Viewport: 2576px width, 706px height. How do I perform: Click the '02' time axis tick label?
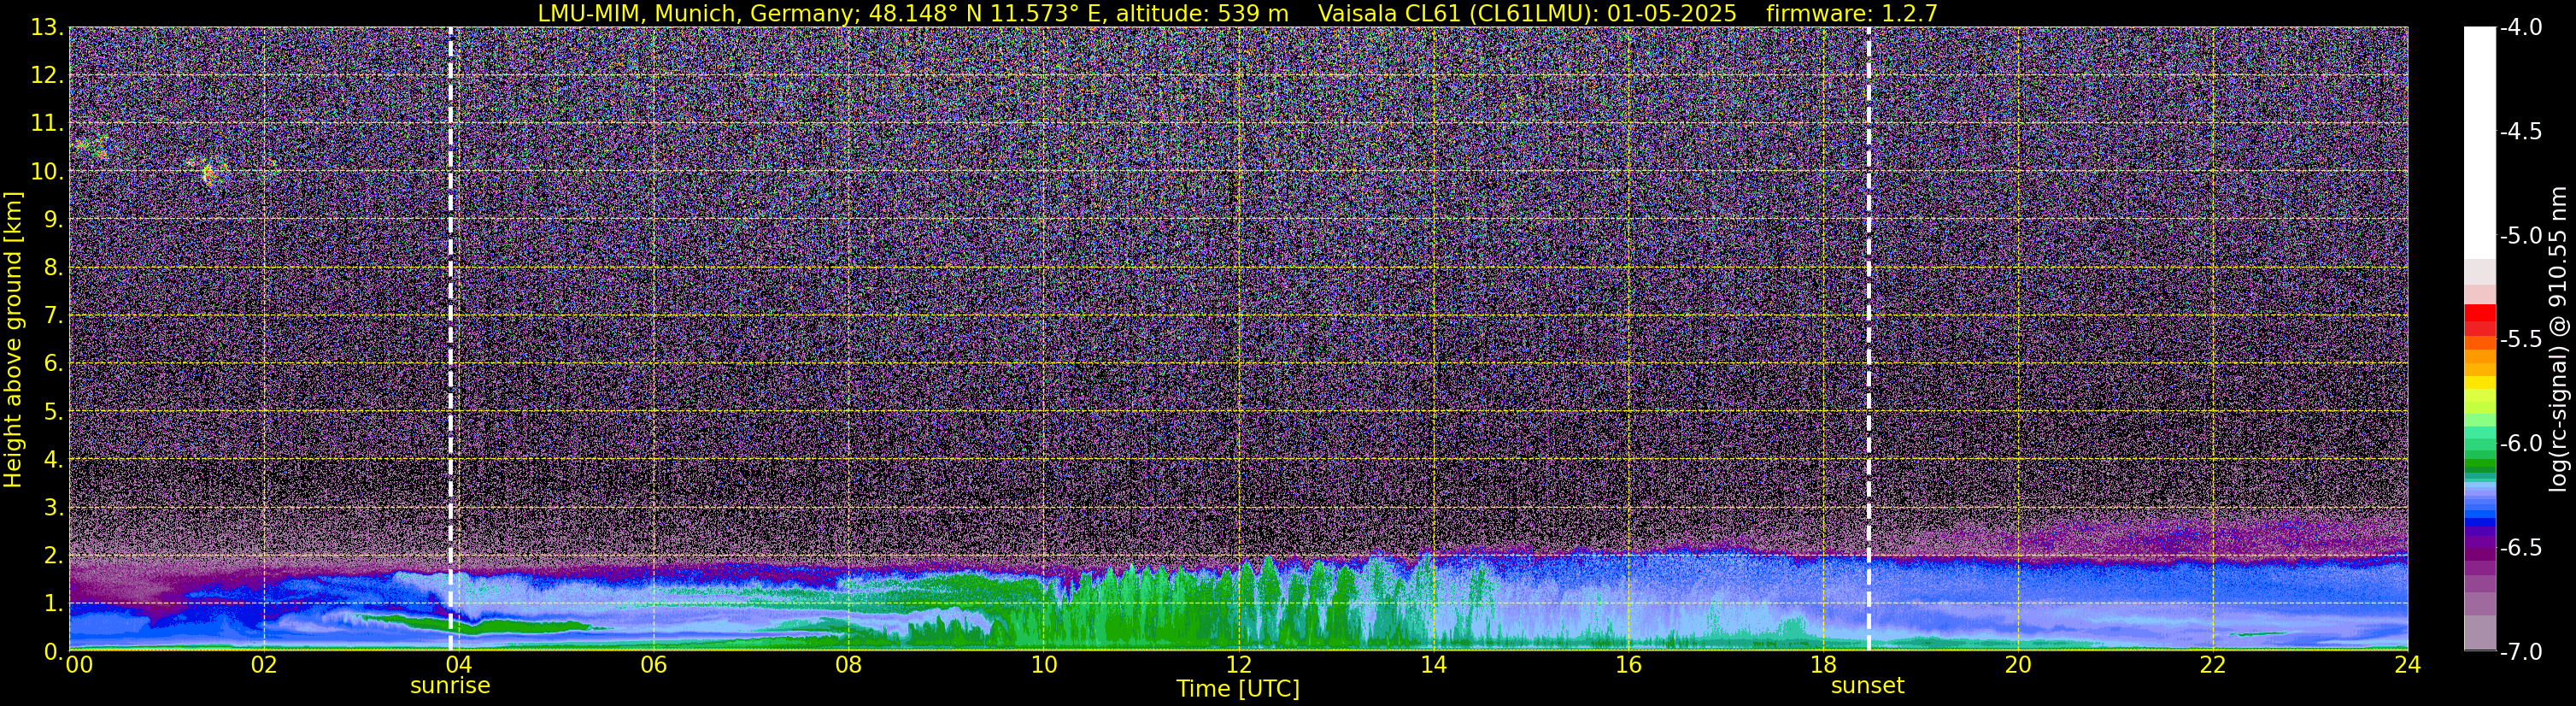click(x=263, y=664)
